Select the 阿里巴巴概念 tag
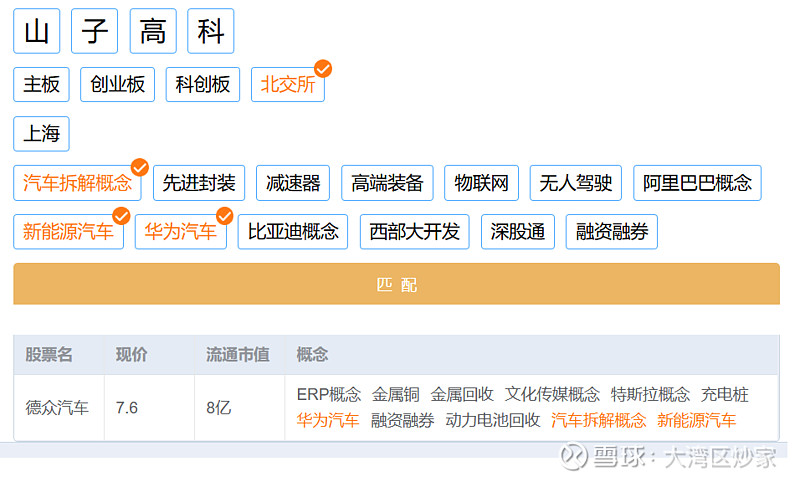The width and height of the screenshot is (800, 482). (697, 183)
